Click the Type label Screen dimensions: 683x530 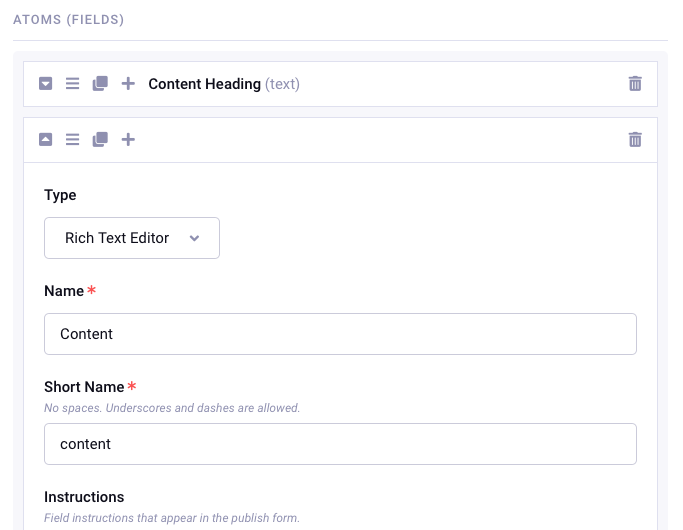pyautogui.click(x=60, y=195)
